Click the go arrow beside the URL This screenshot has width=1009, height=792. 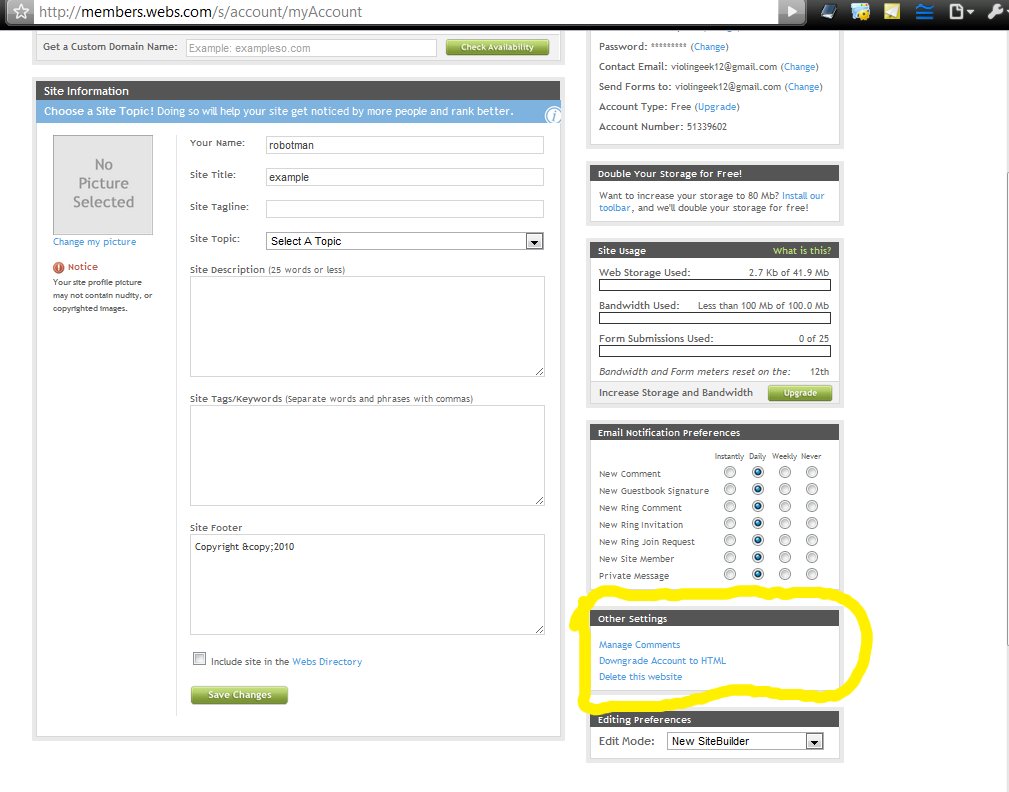[793, 12]
